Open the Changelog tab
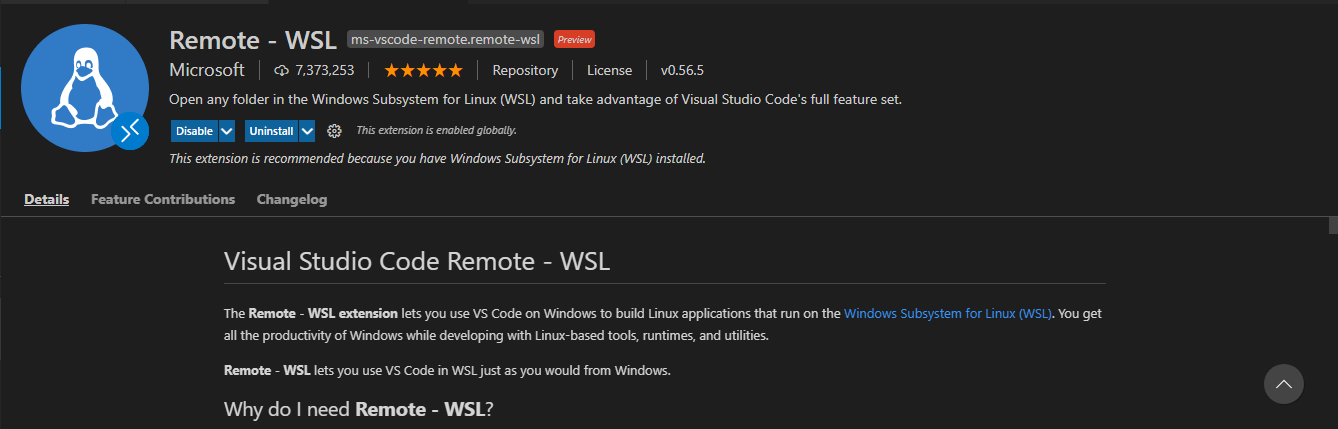Image resolution: width=1338 pixels, height=429 pixels. click(292, 199)
